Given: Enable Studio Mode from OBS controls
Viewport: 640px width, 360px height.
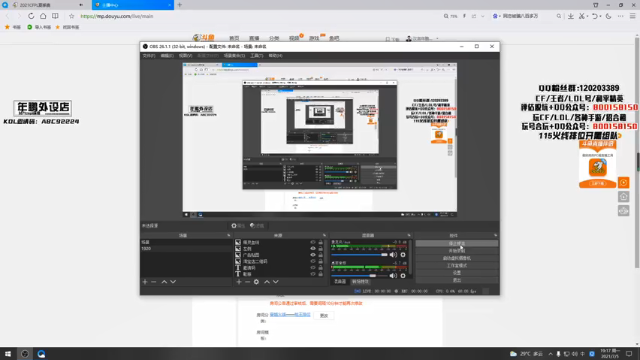Looking at the screenshot, I should tap(457, 265).
